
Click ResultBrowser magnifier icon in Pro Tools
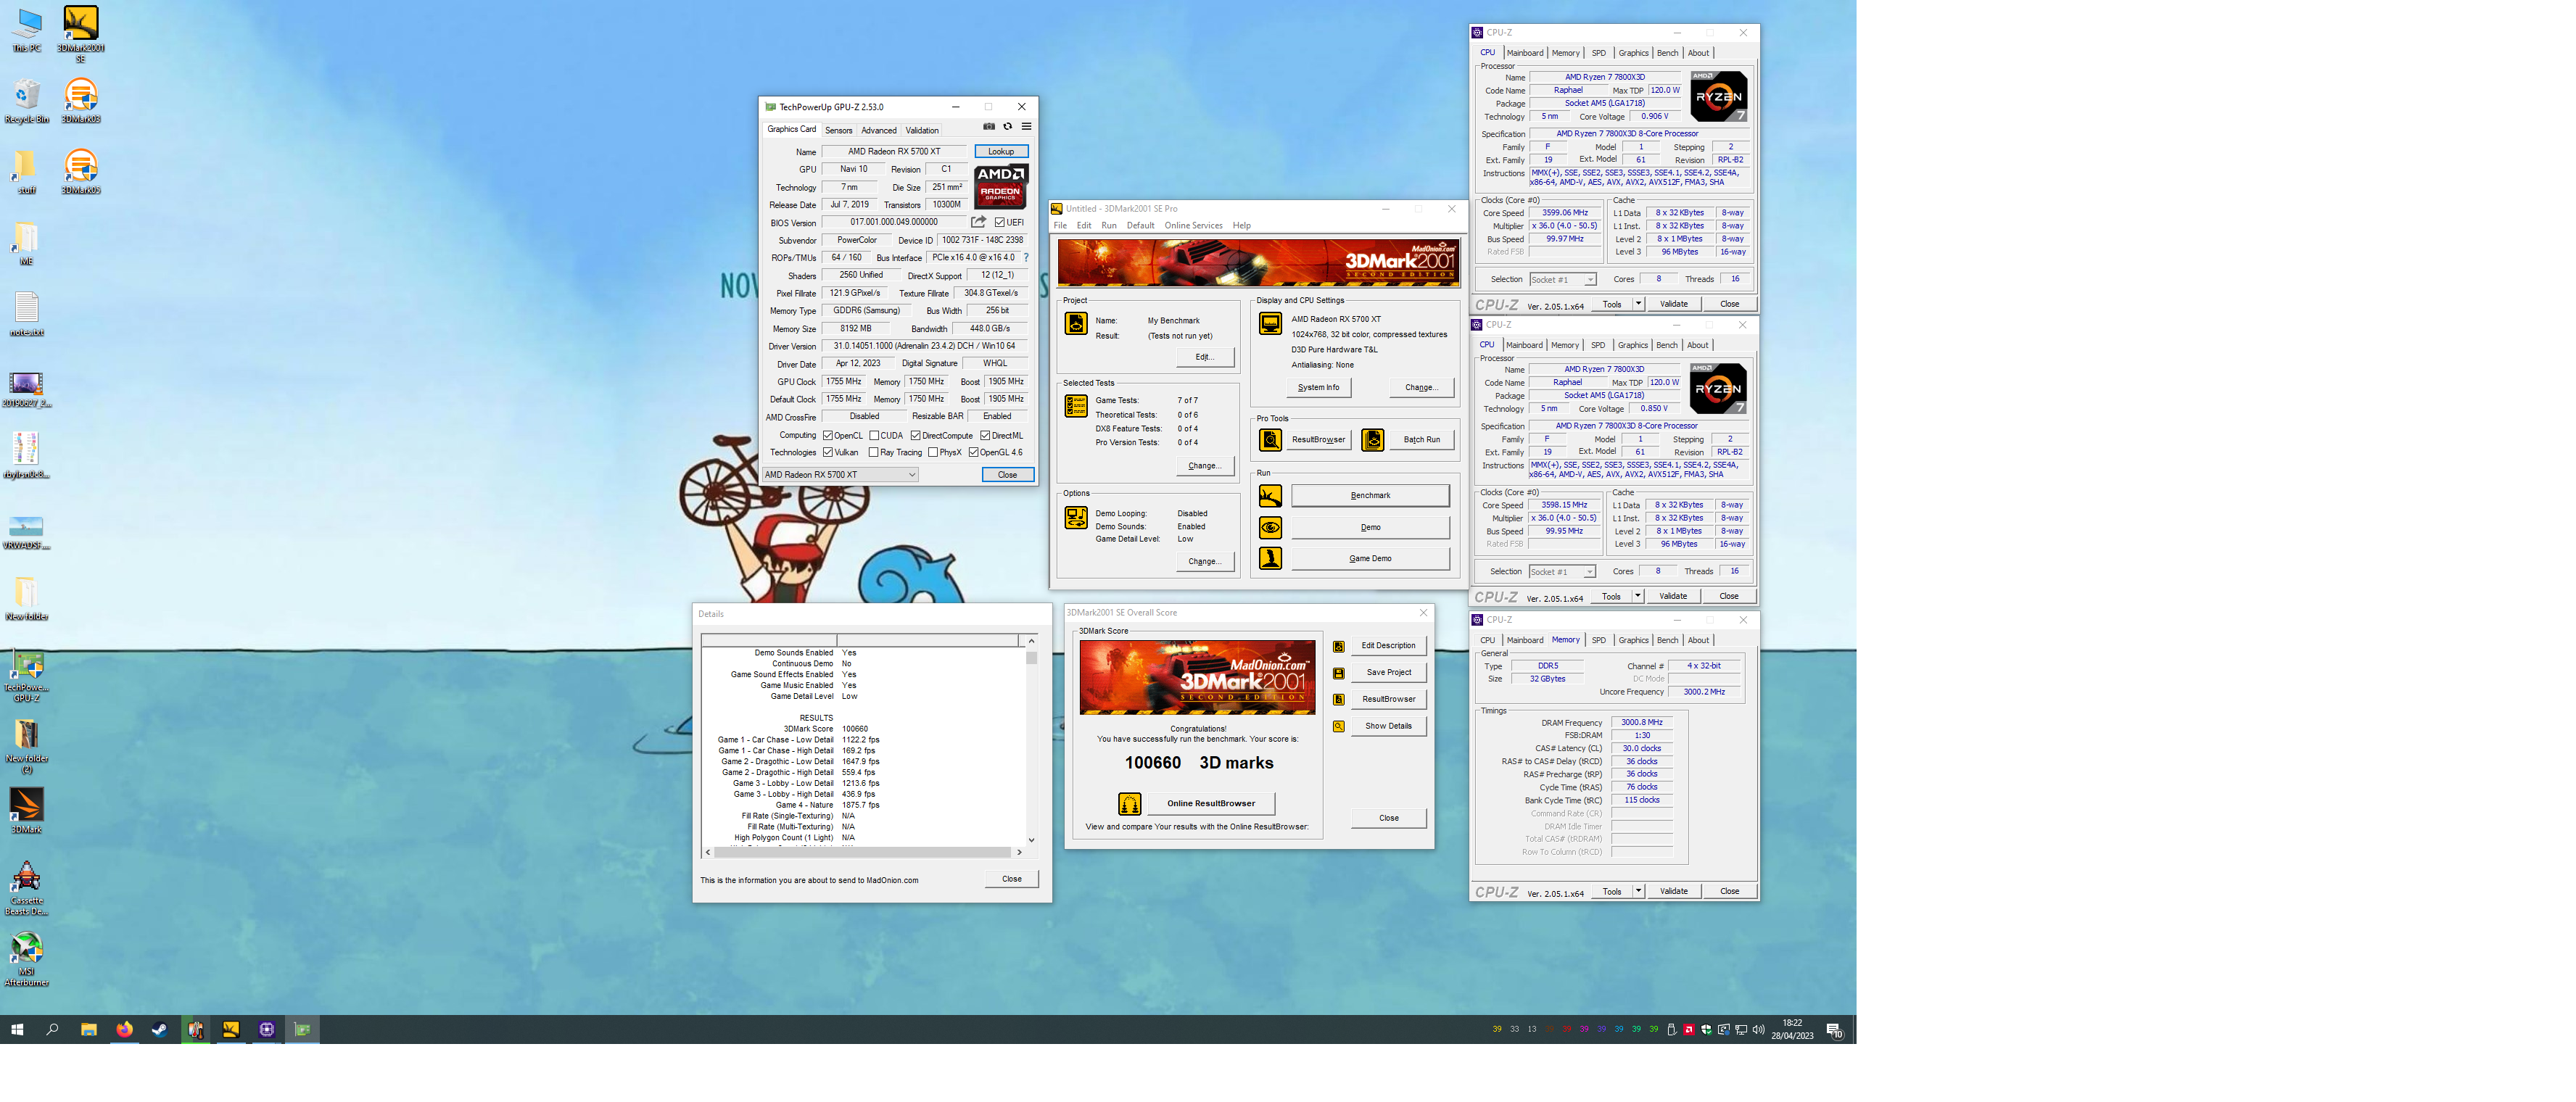pyautogui.click(x=1270, y=440)
